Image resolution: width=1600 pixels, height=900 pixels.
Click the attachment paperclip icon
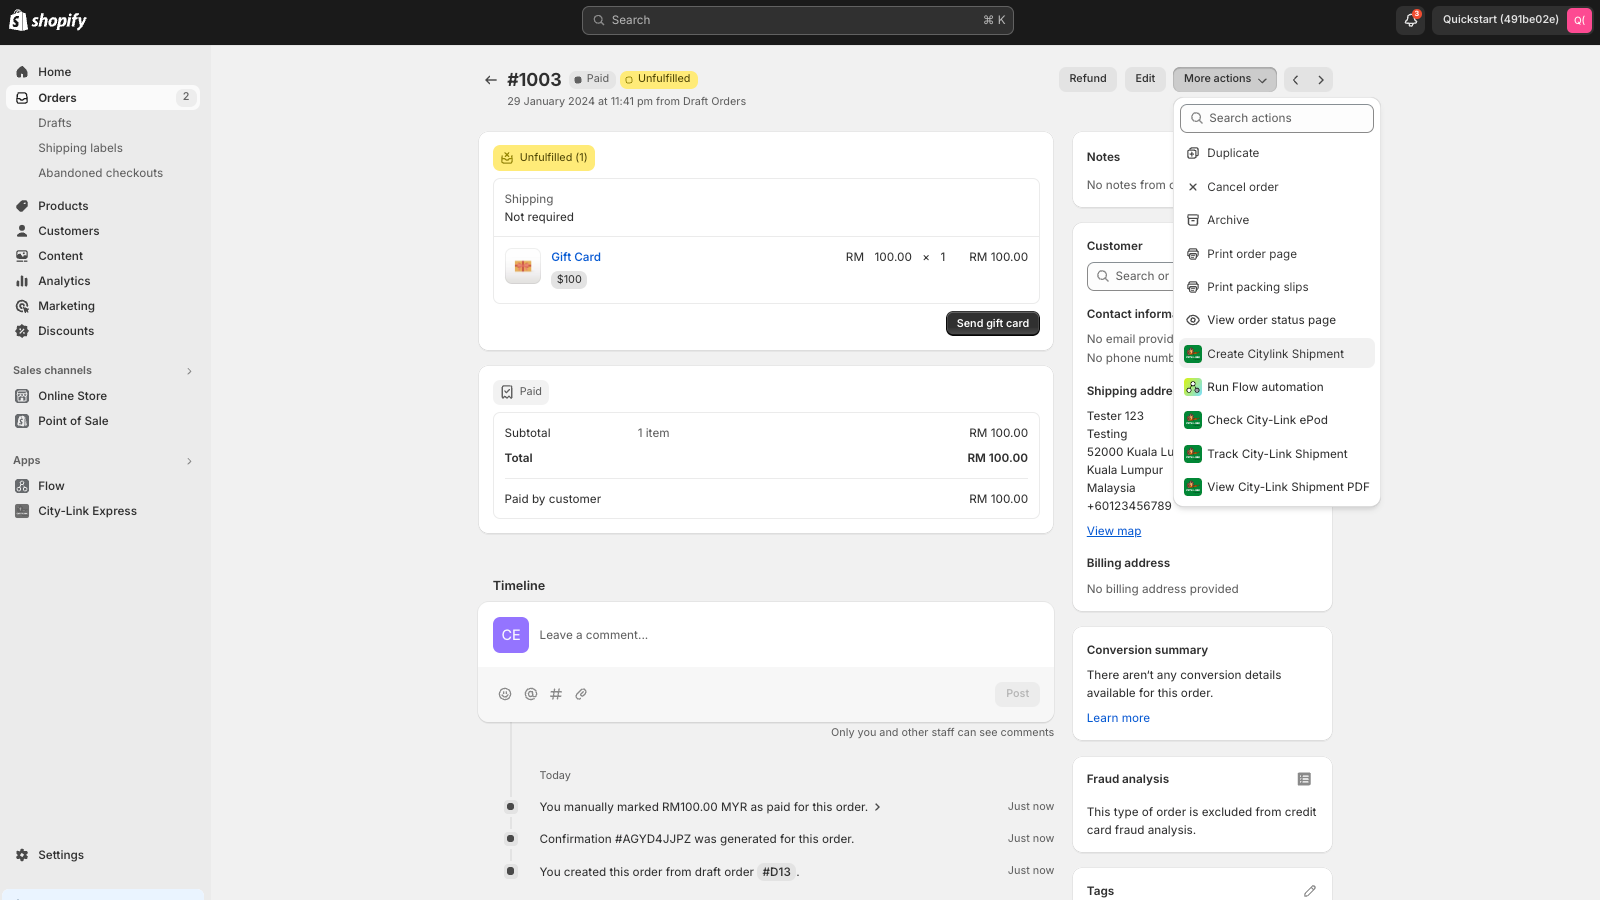pos(581,694)
